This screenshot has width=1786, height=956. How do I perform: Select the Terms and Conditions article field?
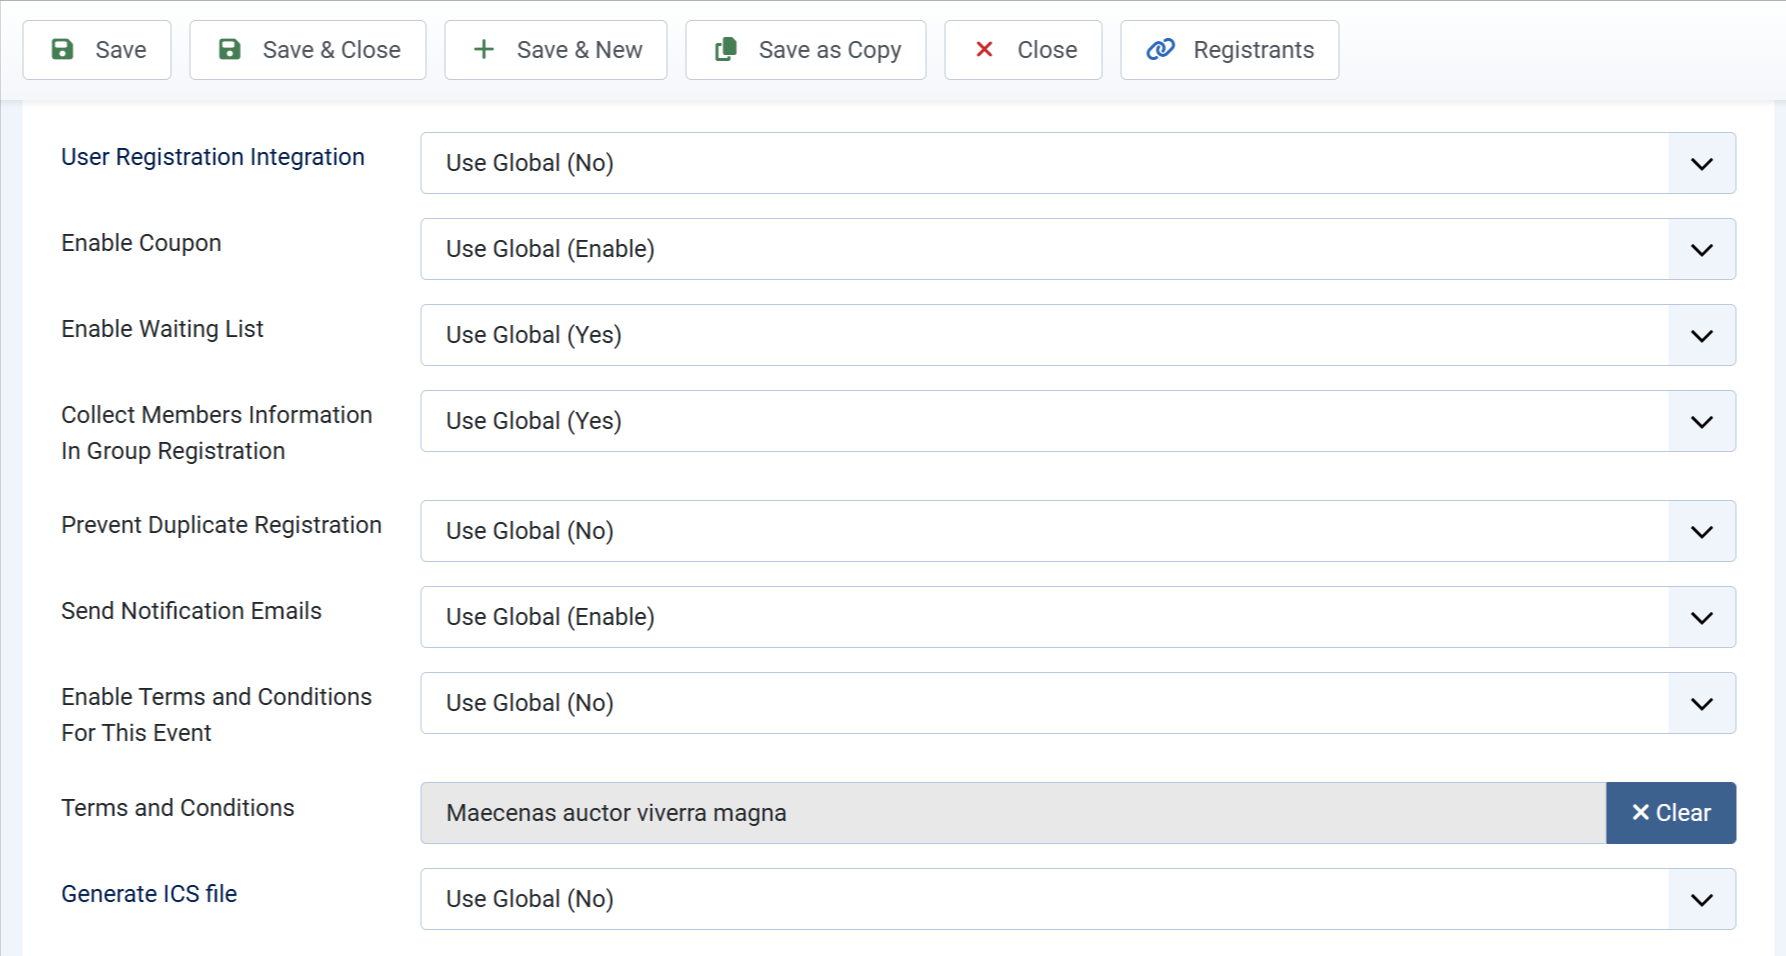pos(1013,813)
